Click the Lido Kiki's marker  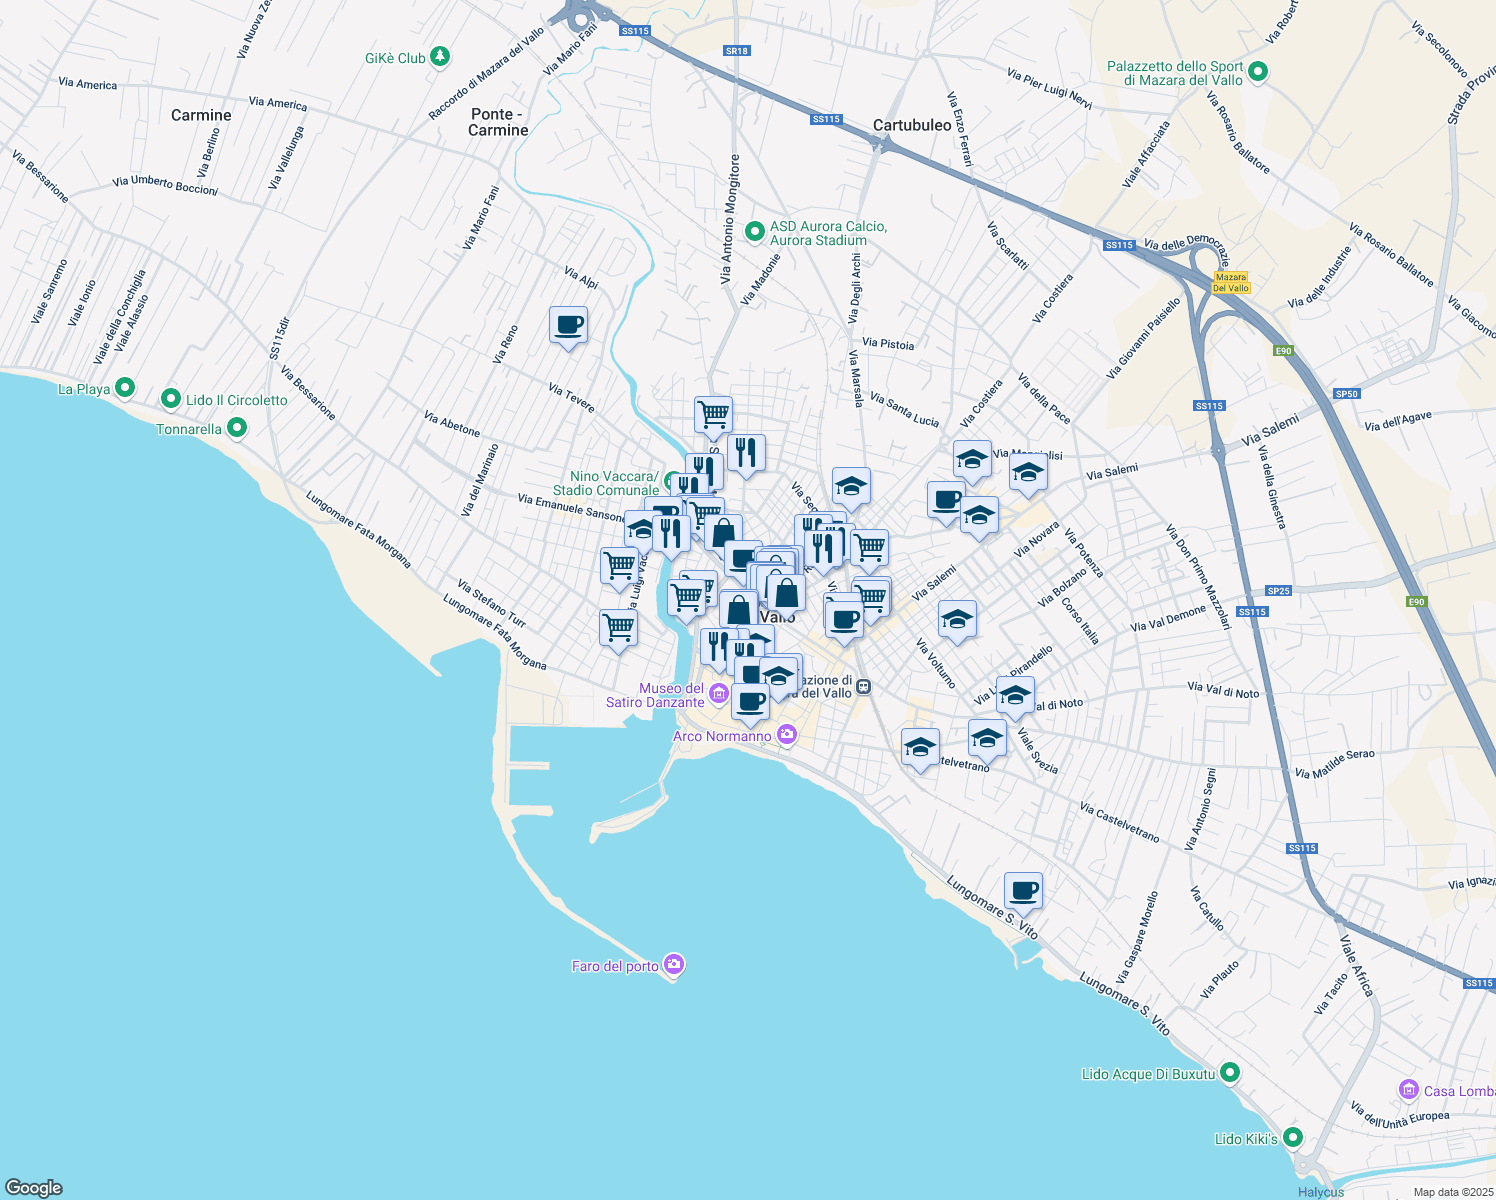click(1293, 1138)
